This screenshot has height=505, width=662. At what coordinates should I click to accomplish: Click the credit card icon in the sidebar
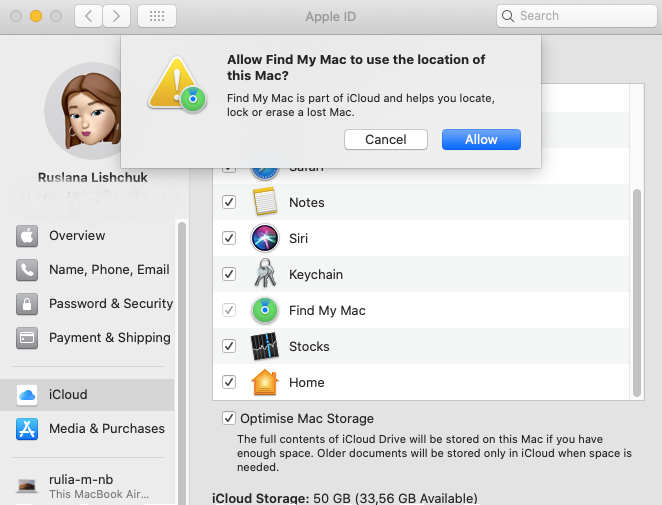click(x=27, y=338)
